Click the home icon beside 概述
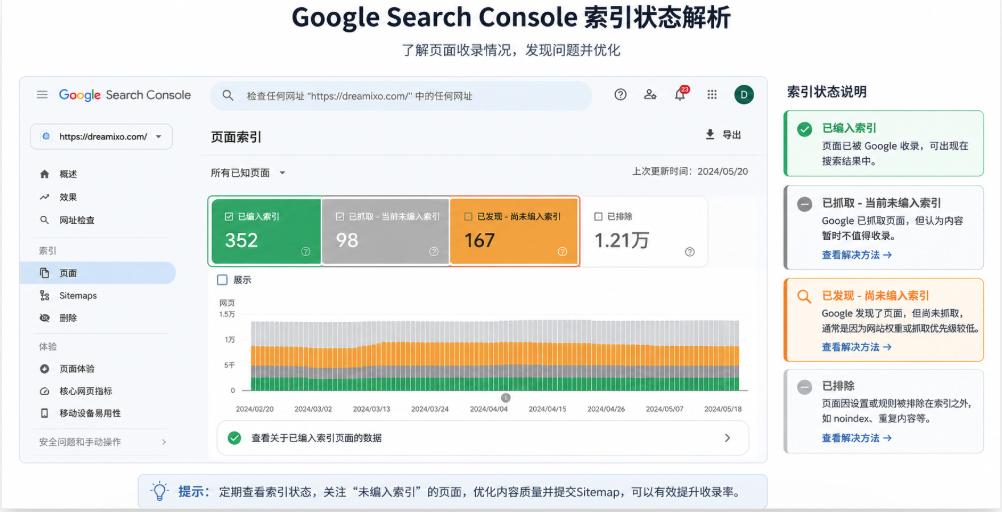Screen dimensions: 1002x512 (44, 174)
